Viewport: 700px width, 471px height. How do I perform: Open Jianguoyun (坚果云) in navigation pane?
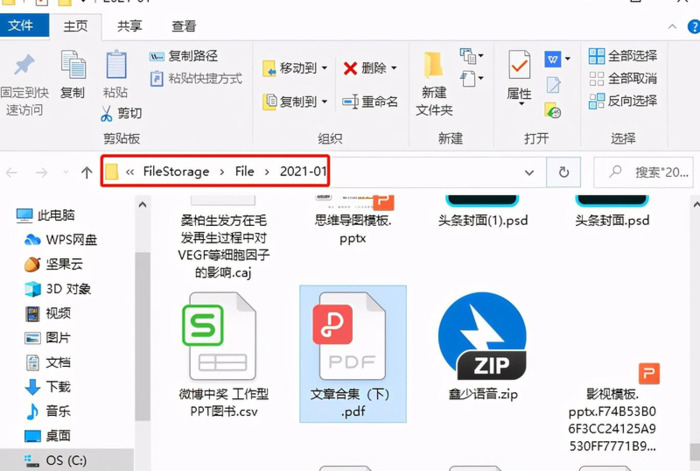[x=54, y=264]
